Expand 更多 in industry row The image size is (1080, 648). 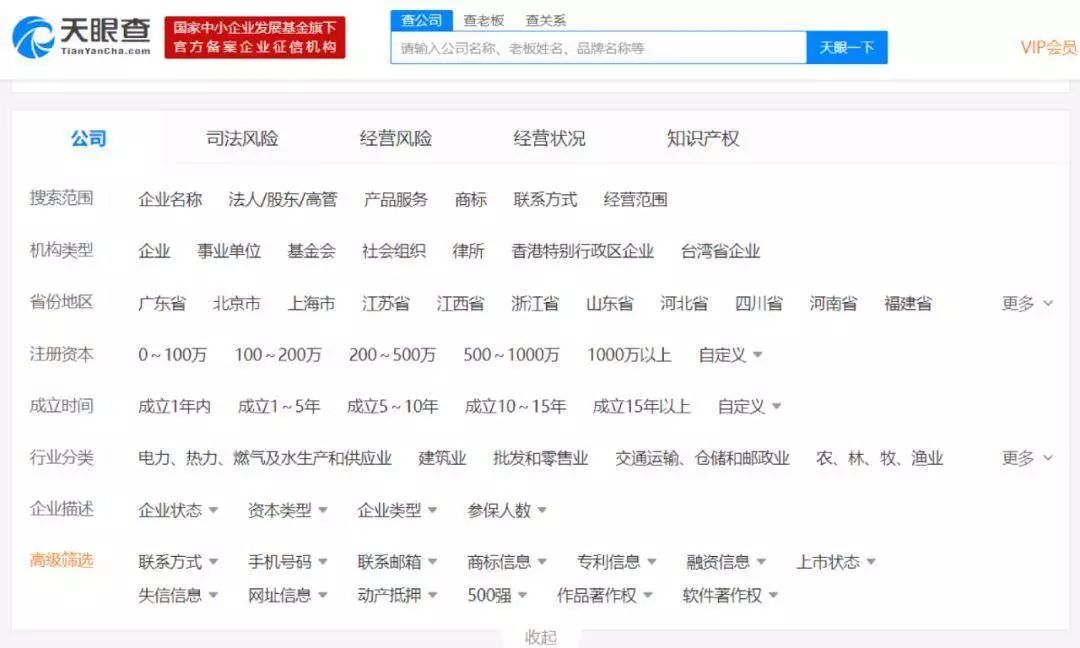pyautogui.click(x=1027, y=458)
